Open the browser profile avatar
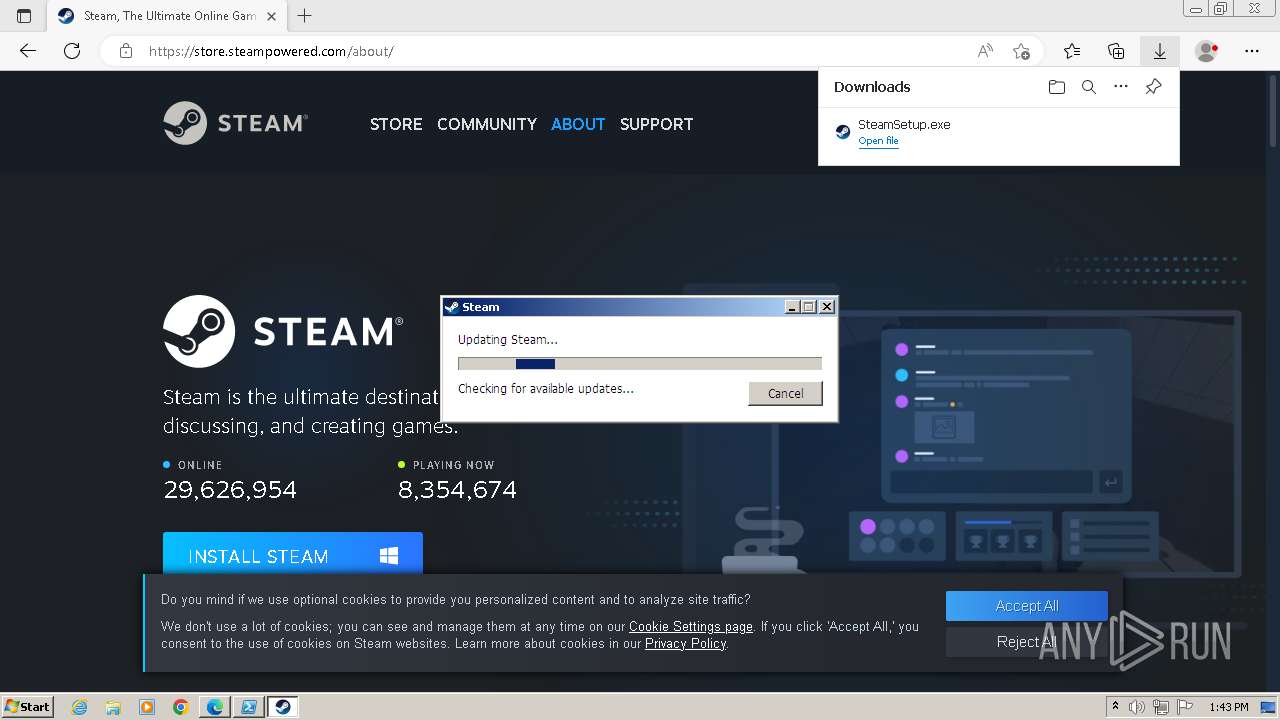The height and width of the screenshot is (720, 1280). tap(1207, 51)
